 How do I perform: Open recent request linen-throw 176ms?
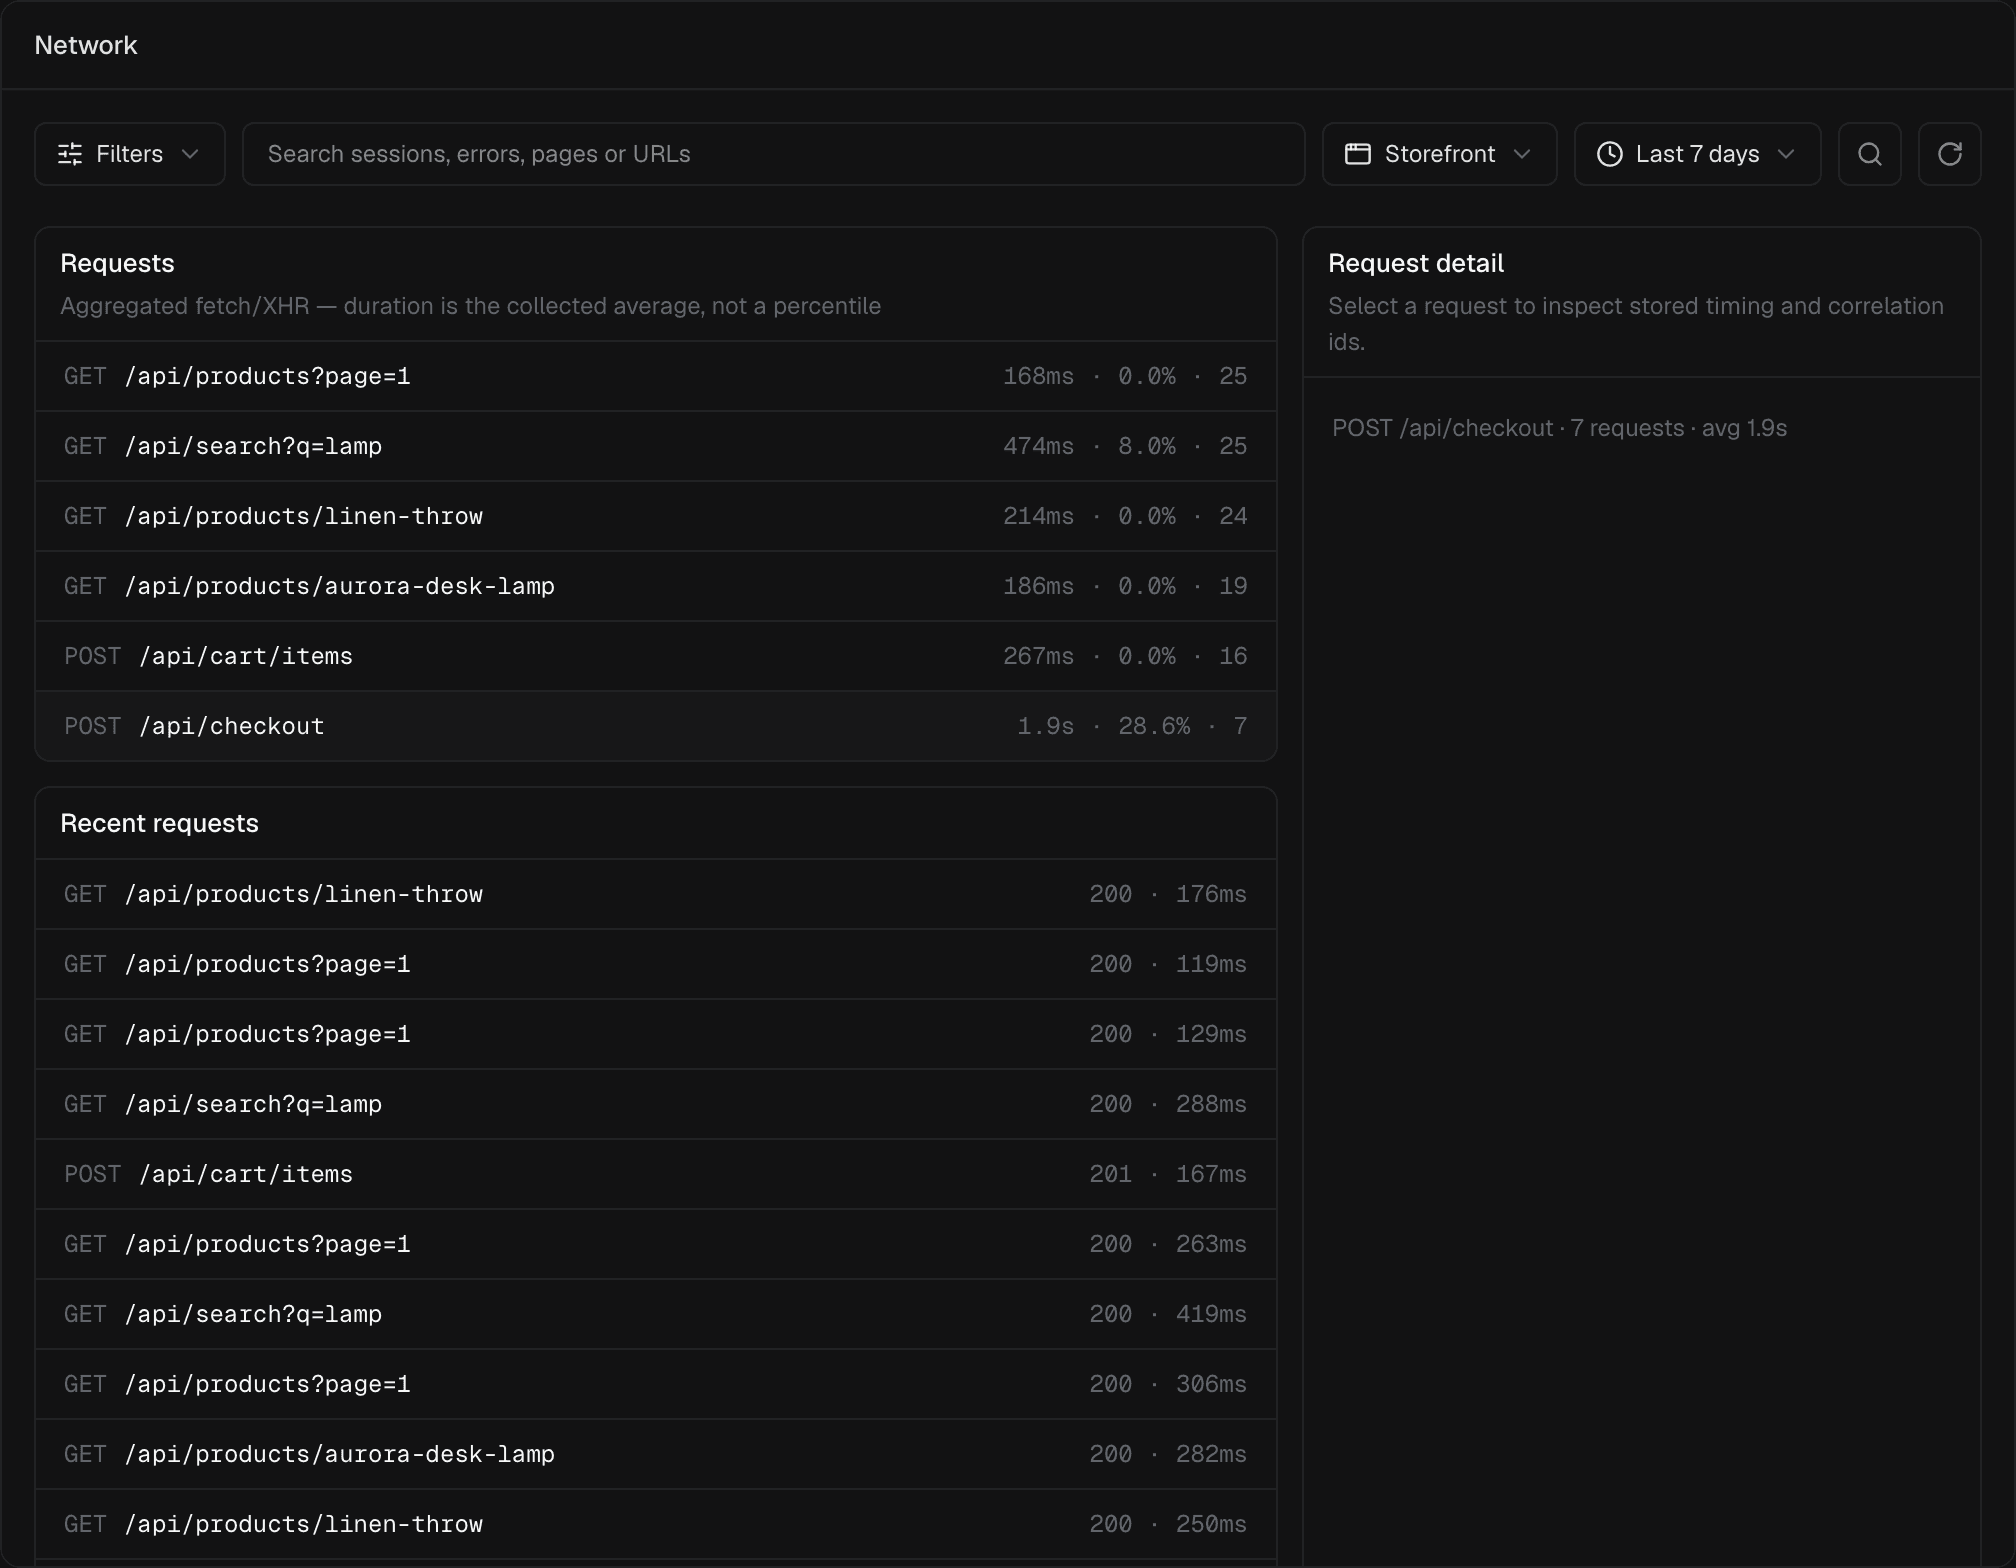point(656,894)
